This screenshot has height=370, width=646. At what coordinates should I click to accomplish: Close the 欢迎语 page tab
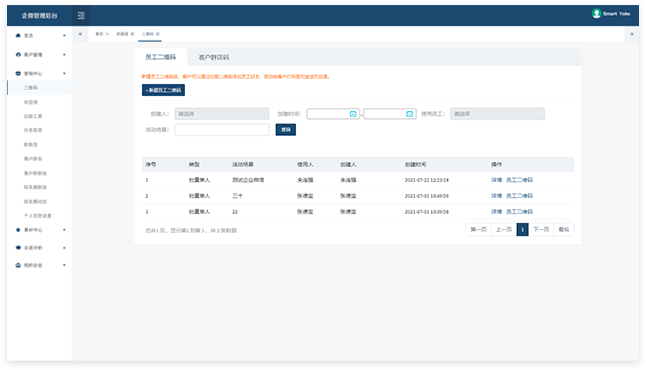click(132, 34)
